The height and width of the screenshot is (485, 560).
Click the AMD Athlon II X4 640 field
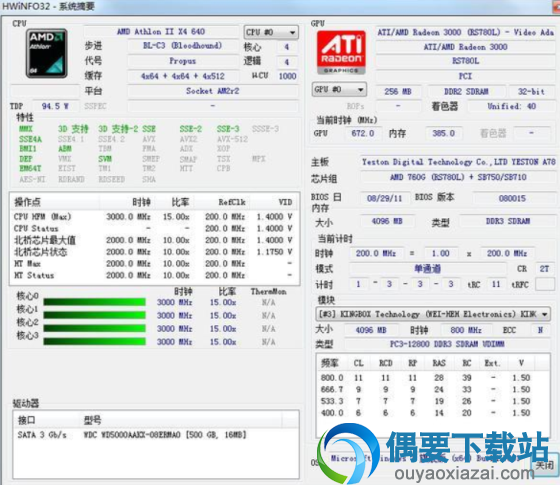coord(161,32)
